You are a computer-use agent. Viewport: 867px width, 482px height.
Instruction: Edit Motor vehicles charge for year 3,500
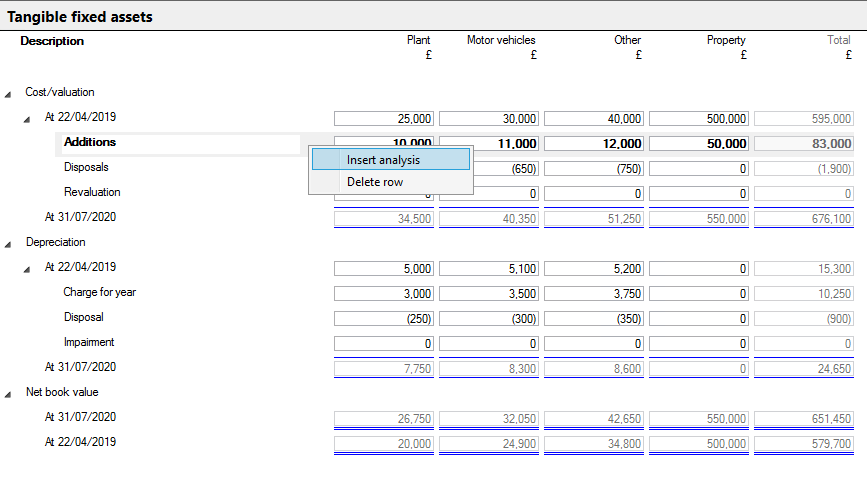point(489,294)
